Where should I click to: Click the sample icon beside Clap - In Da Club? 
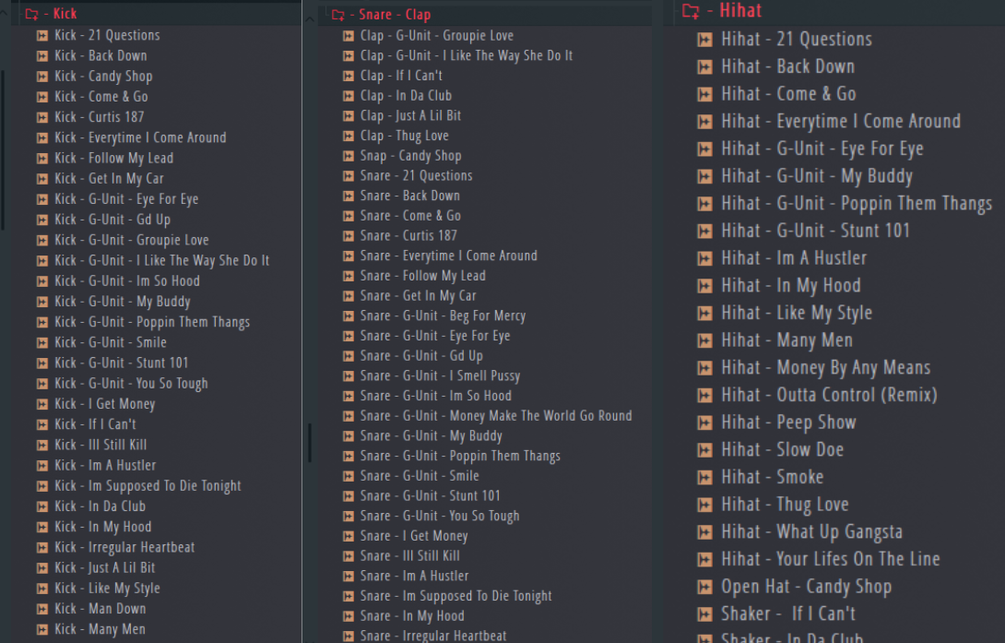(x=349, y=96)
